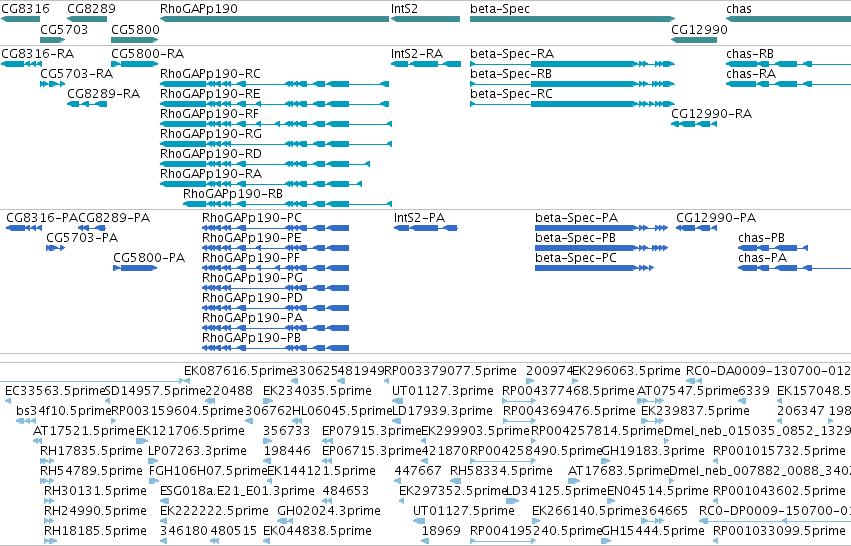The height and width of the screenshot is (546, 851).
Task: Click protein RhoGAPp190-PD
Action: 275,308
